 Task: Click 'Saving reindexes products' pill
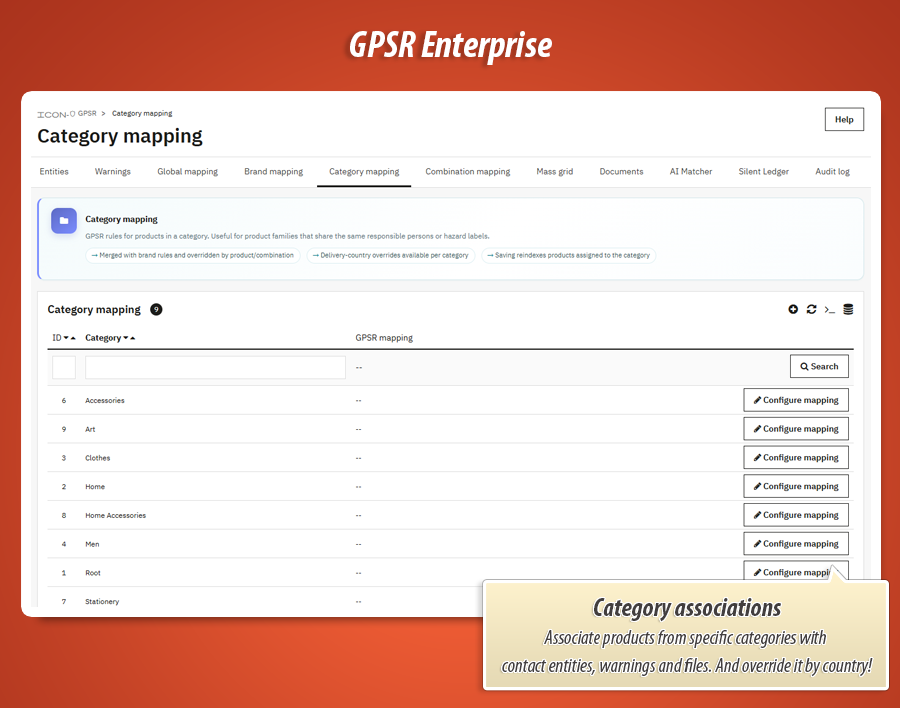pos(569,256)
